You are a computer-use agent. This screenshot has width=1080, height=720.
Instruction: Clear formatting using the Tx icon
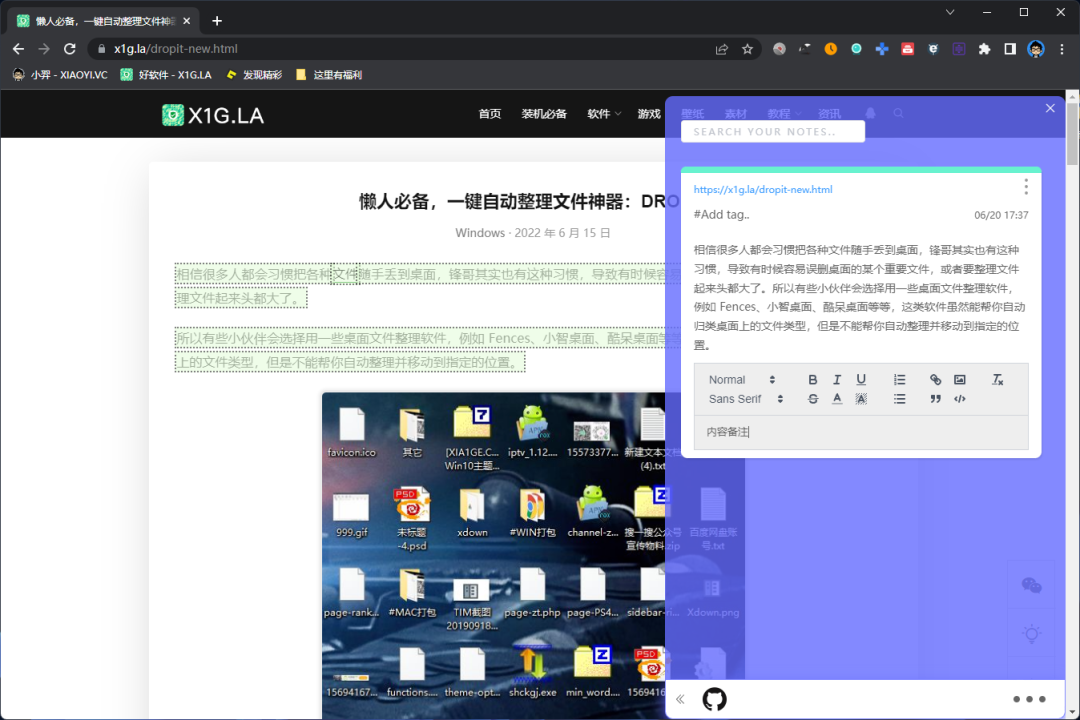point(997,379)
